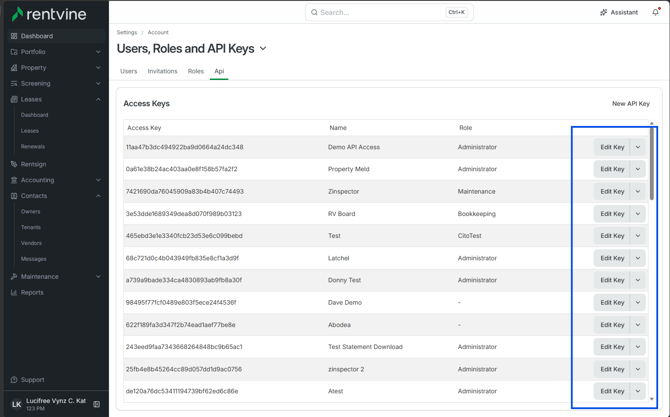This screenshot has width=670, height=417.
Task: Click the search magnifier icon
Action: (314, 12)
